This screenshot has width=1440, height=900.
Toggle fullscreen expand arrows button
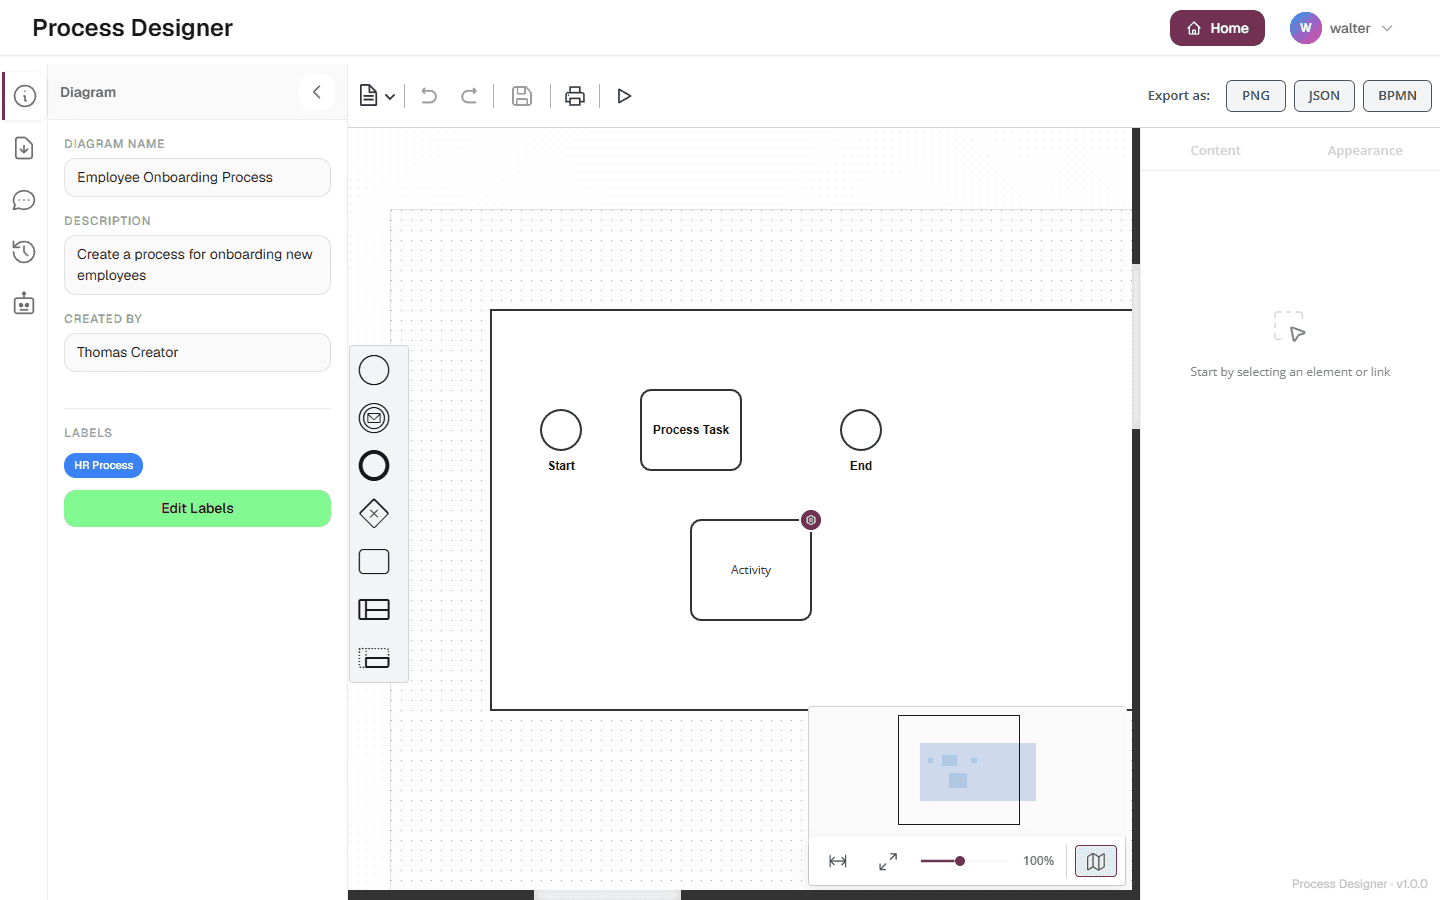pos(888,861)
